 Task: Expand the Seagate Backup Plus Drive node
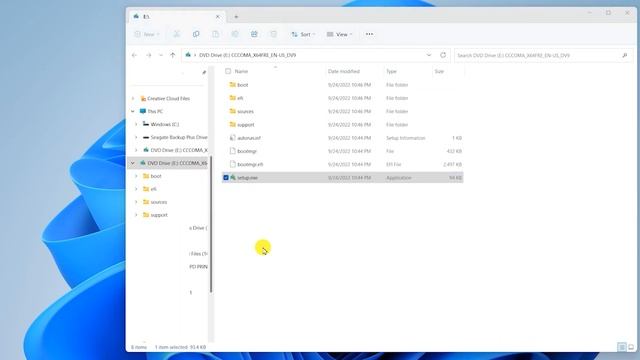click(136, 137)
